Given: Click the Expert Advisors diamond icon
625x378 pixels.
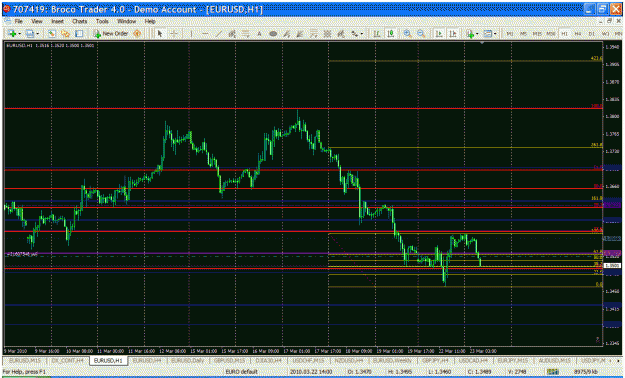Looking at the screenshot, I should (137, 34).
